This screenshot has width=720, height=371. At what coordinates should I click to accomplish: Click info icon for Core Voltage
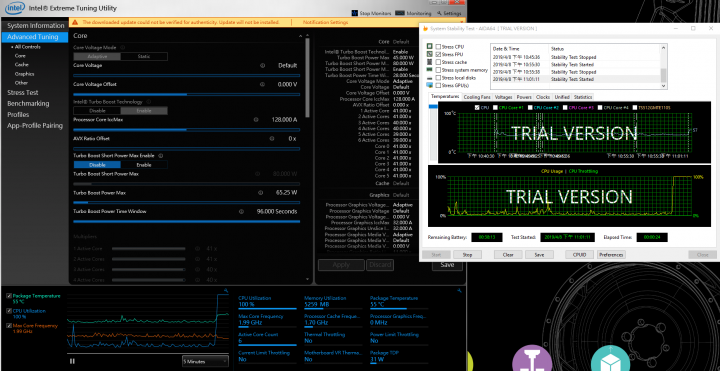pos(263,66)
